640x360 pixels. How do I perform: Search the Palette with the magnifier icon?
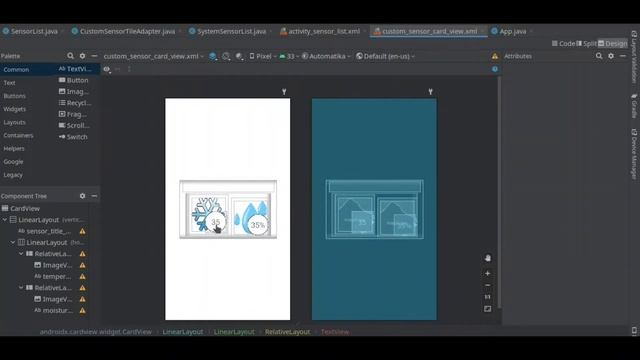pyautogui.click(x=70, y=56)
